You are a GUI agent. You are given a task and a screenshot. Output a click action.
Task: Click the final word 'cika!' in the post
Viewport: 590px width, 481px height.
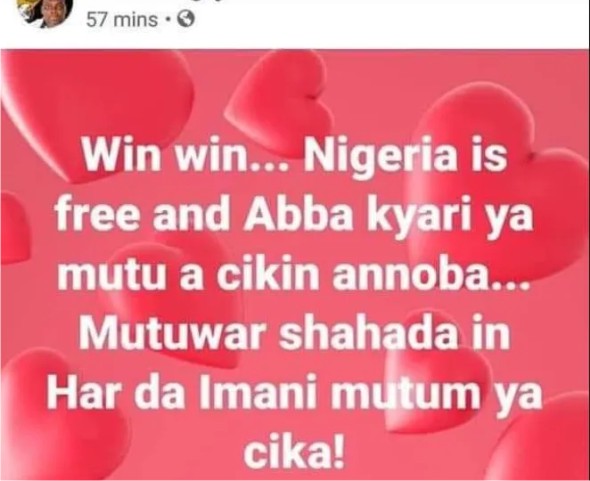click(294, 451)
